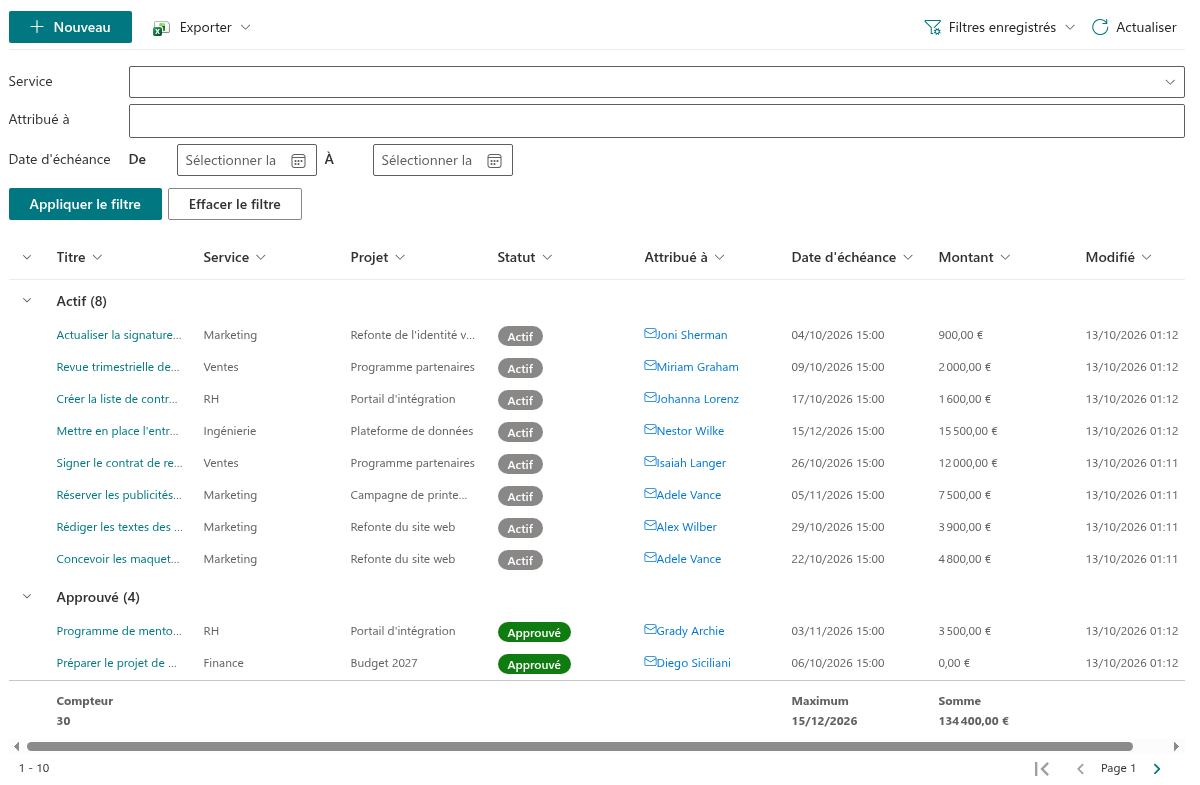Open item Mettre en place l'entr…
Image resolution: width=1200 pixels, height=785 pixels.
pos(119,431)
